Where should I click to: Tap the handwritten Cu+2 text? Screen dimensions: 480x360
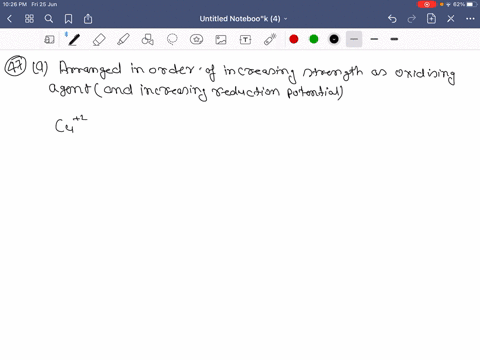click(71, 124)
